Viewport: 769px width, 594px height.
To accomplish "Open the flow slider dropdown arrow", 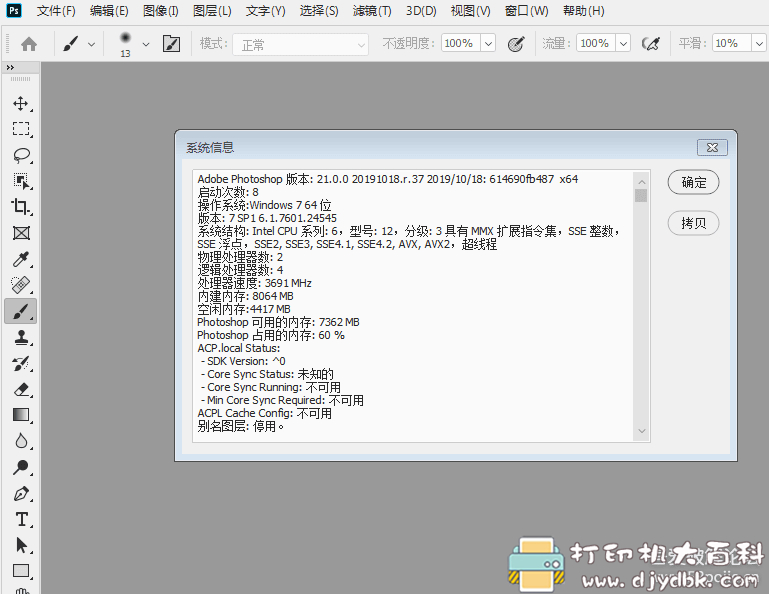I will [623, 43].
